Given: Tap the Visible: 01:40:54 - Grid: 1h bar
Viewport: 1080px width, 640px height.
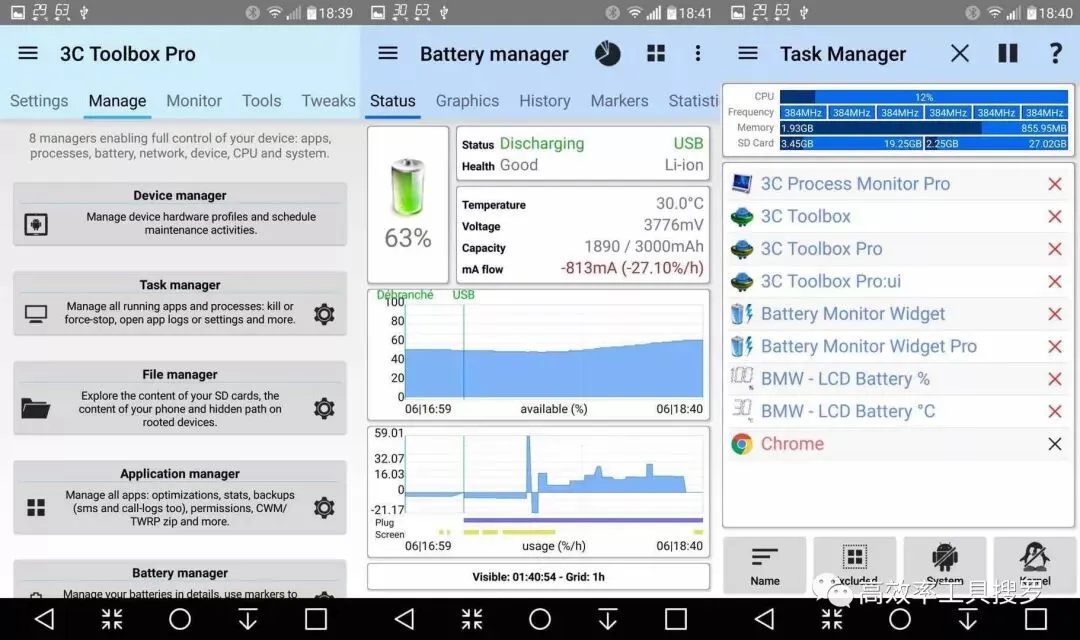Looking at the screenshot, I should tap(539, 577).
